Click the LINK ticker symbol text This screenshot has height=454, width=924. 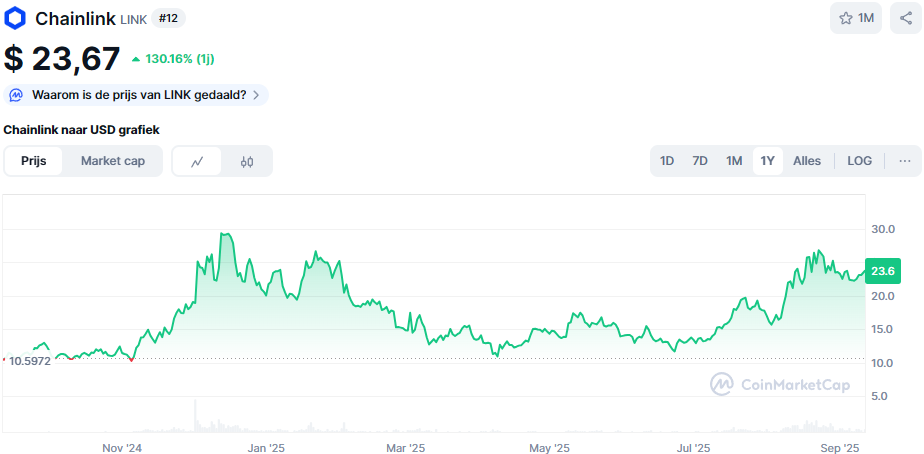(x=133, y=19)
